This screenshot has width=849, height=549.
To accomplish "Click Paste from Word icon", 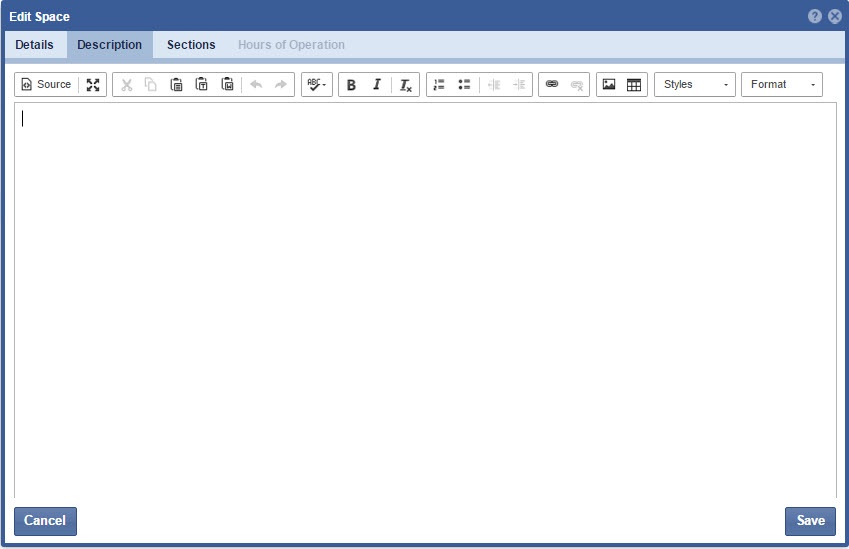I will [x=227, y=85].
